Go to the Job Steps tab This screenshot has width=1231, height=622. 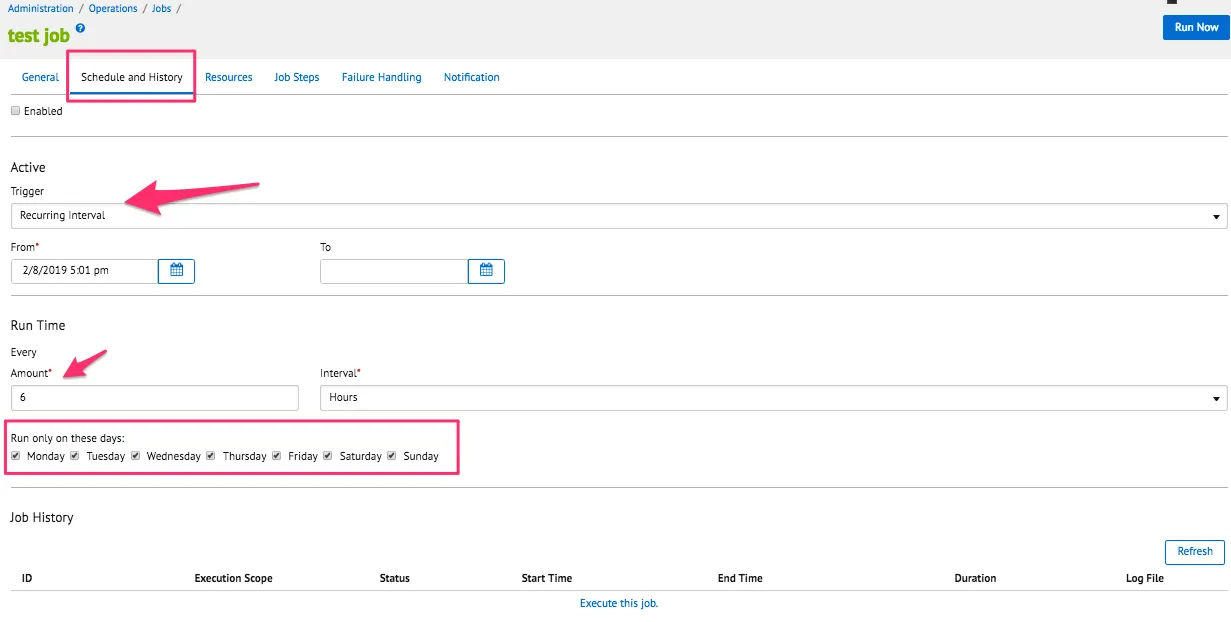pyautogui.click(x=297, y=77)
